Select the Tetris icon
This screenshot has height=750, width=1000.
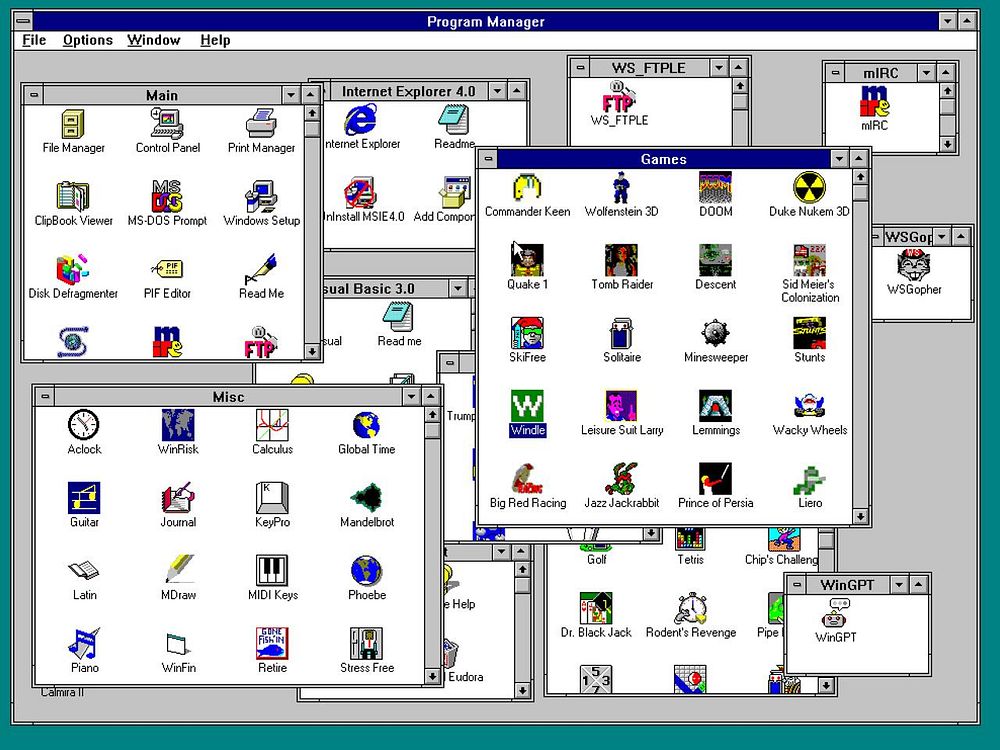(x=690, y=540)
